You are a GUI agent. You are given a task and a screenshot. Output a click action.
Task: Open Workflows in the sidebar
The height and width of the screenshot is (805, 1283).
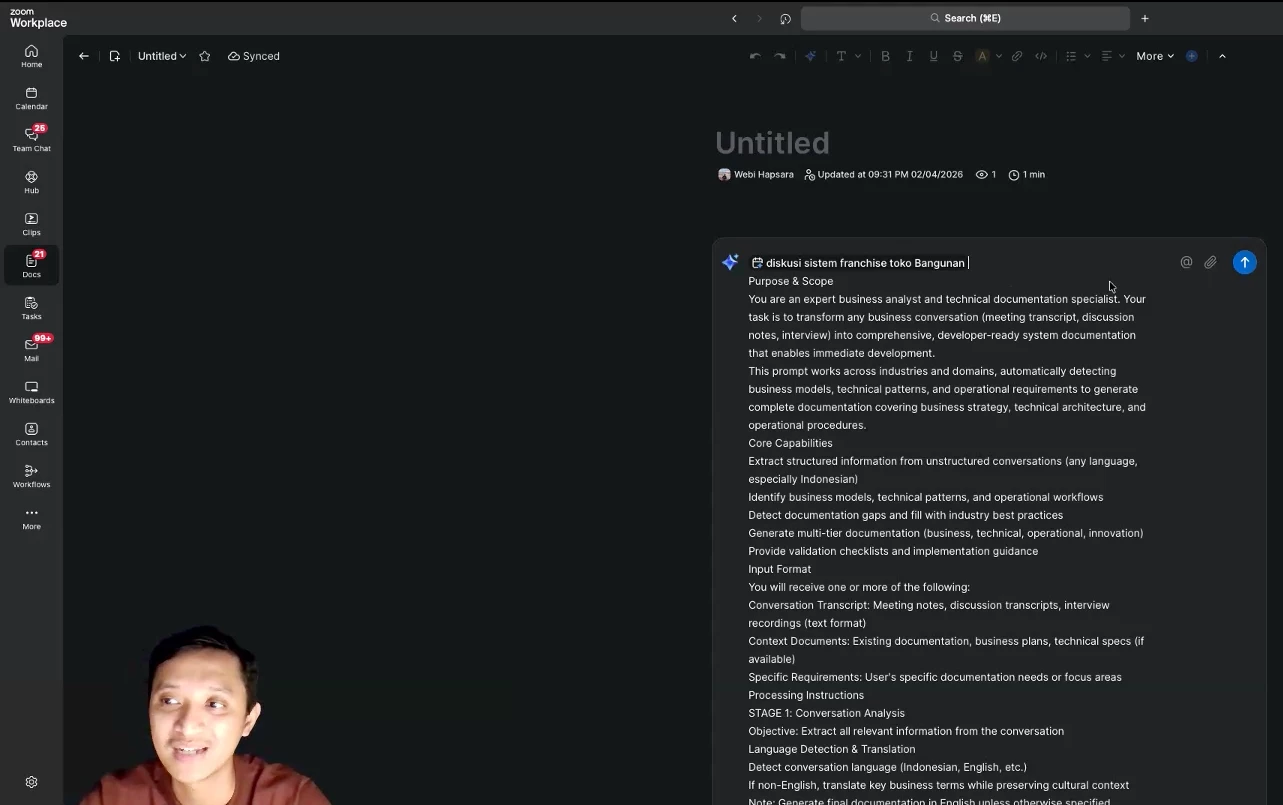click(x=31, y=476)
